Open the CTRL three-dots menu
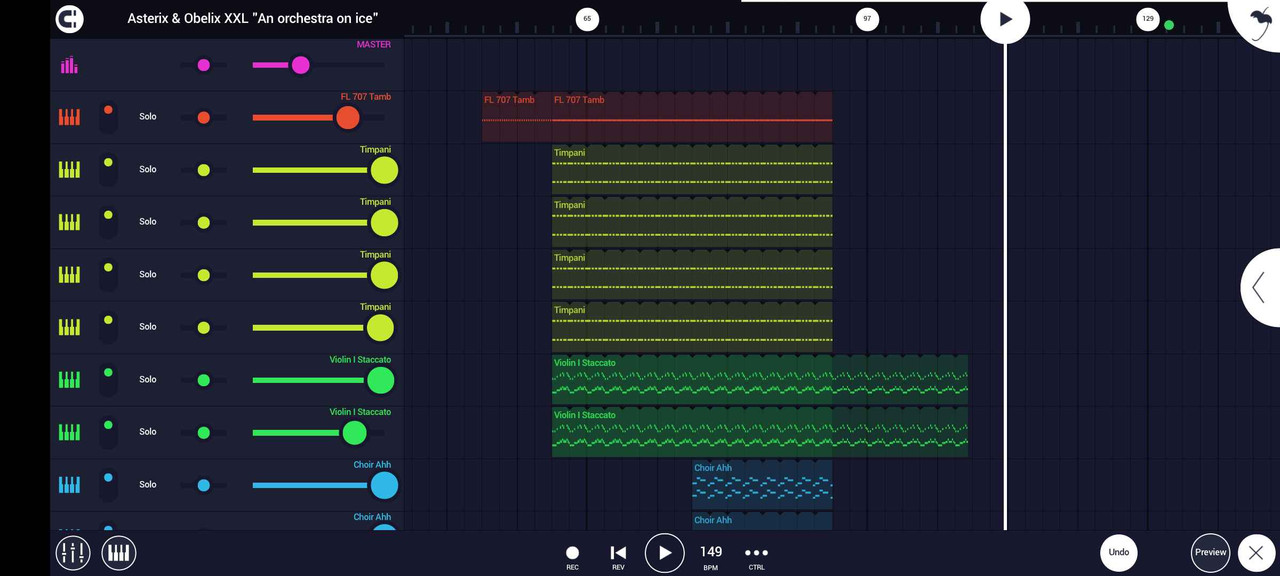This screenshot has width=1280, height=576. [x=756, y=557]
